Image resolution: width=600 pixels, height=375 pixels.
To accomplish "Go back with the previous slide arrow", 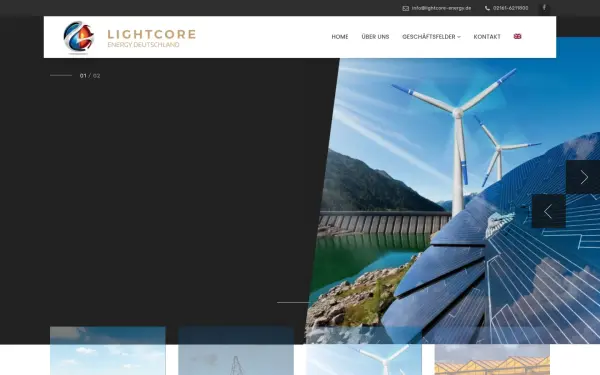I will click(x=549, y=211).
